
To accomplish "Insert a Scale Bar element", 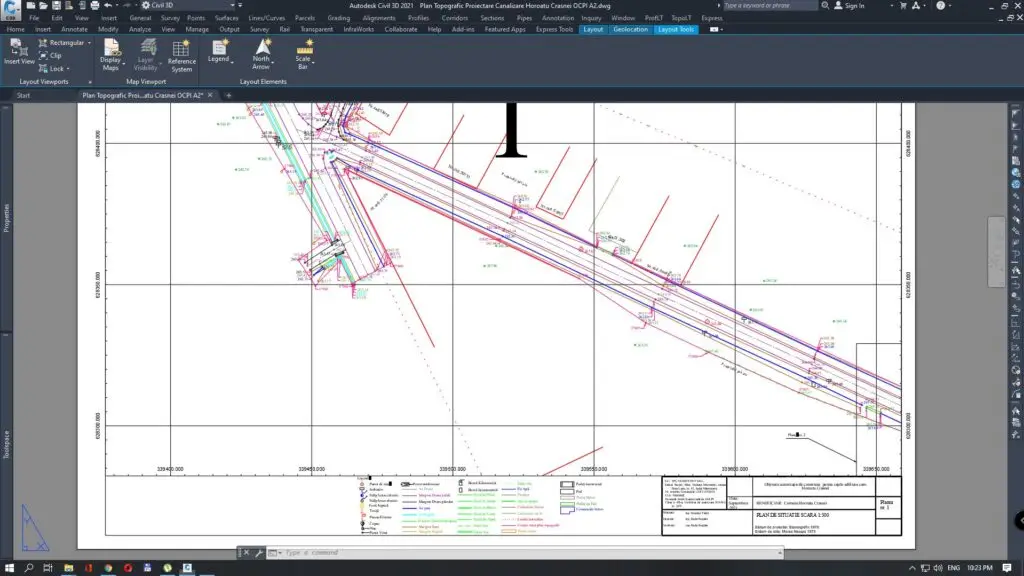I will (304, 55).
